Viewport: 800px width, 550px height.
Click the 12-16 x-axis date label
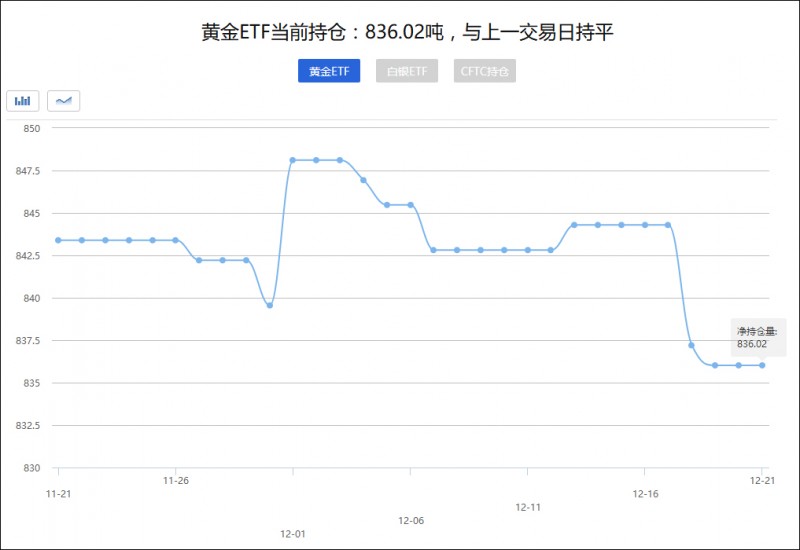click(x=645, y=494)
